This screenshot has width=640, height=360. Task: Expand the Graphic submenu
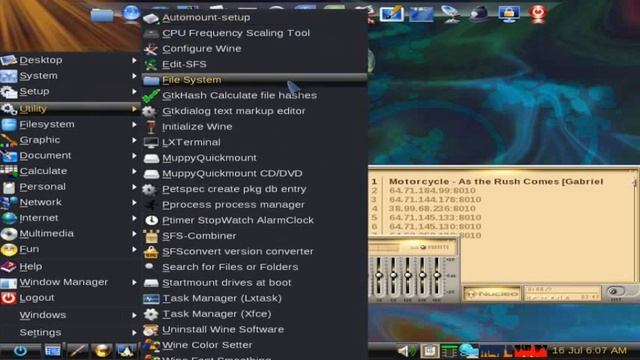(x=70, y=140)
